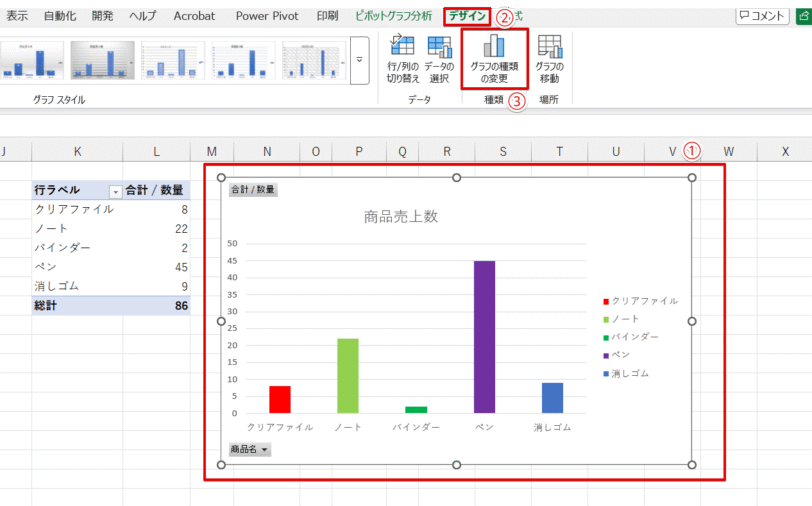
Task: Select the バインダー row label cell
Action: (77, 248)
